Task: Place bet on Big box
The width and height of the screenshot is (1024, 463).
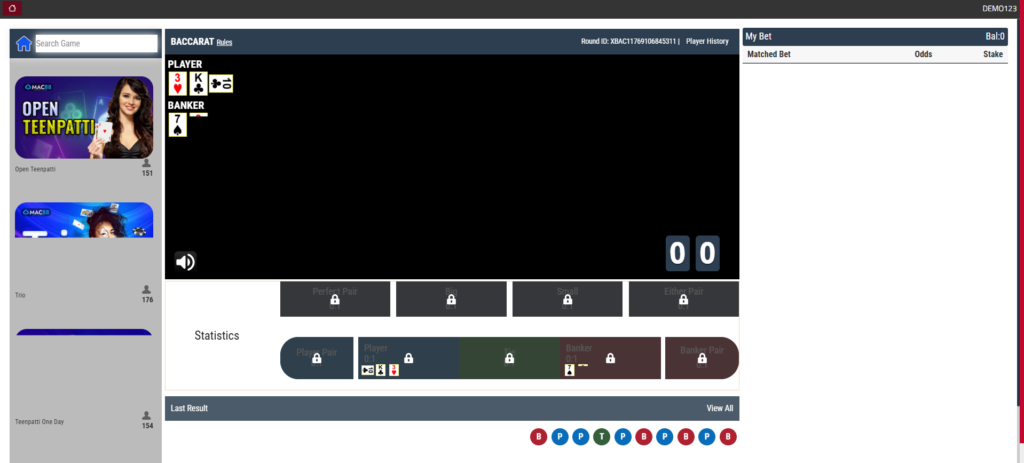Action: pyautogui.click(x=451, y=299)
